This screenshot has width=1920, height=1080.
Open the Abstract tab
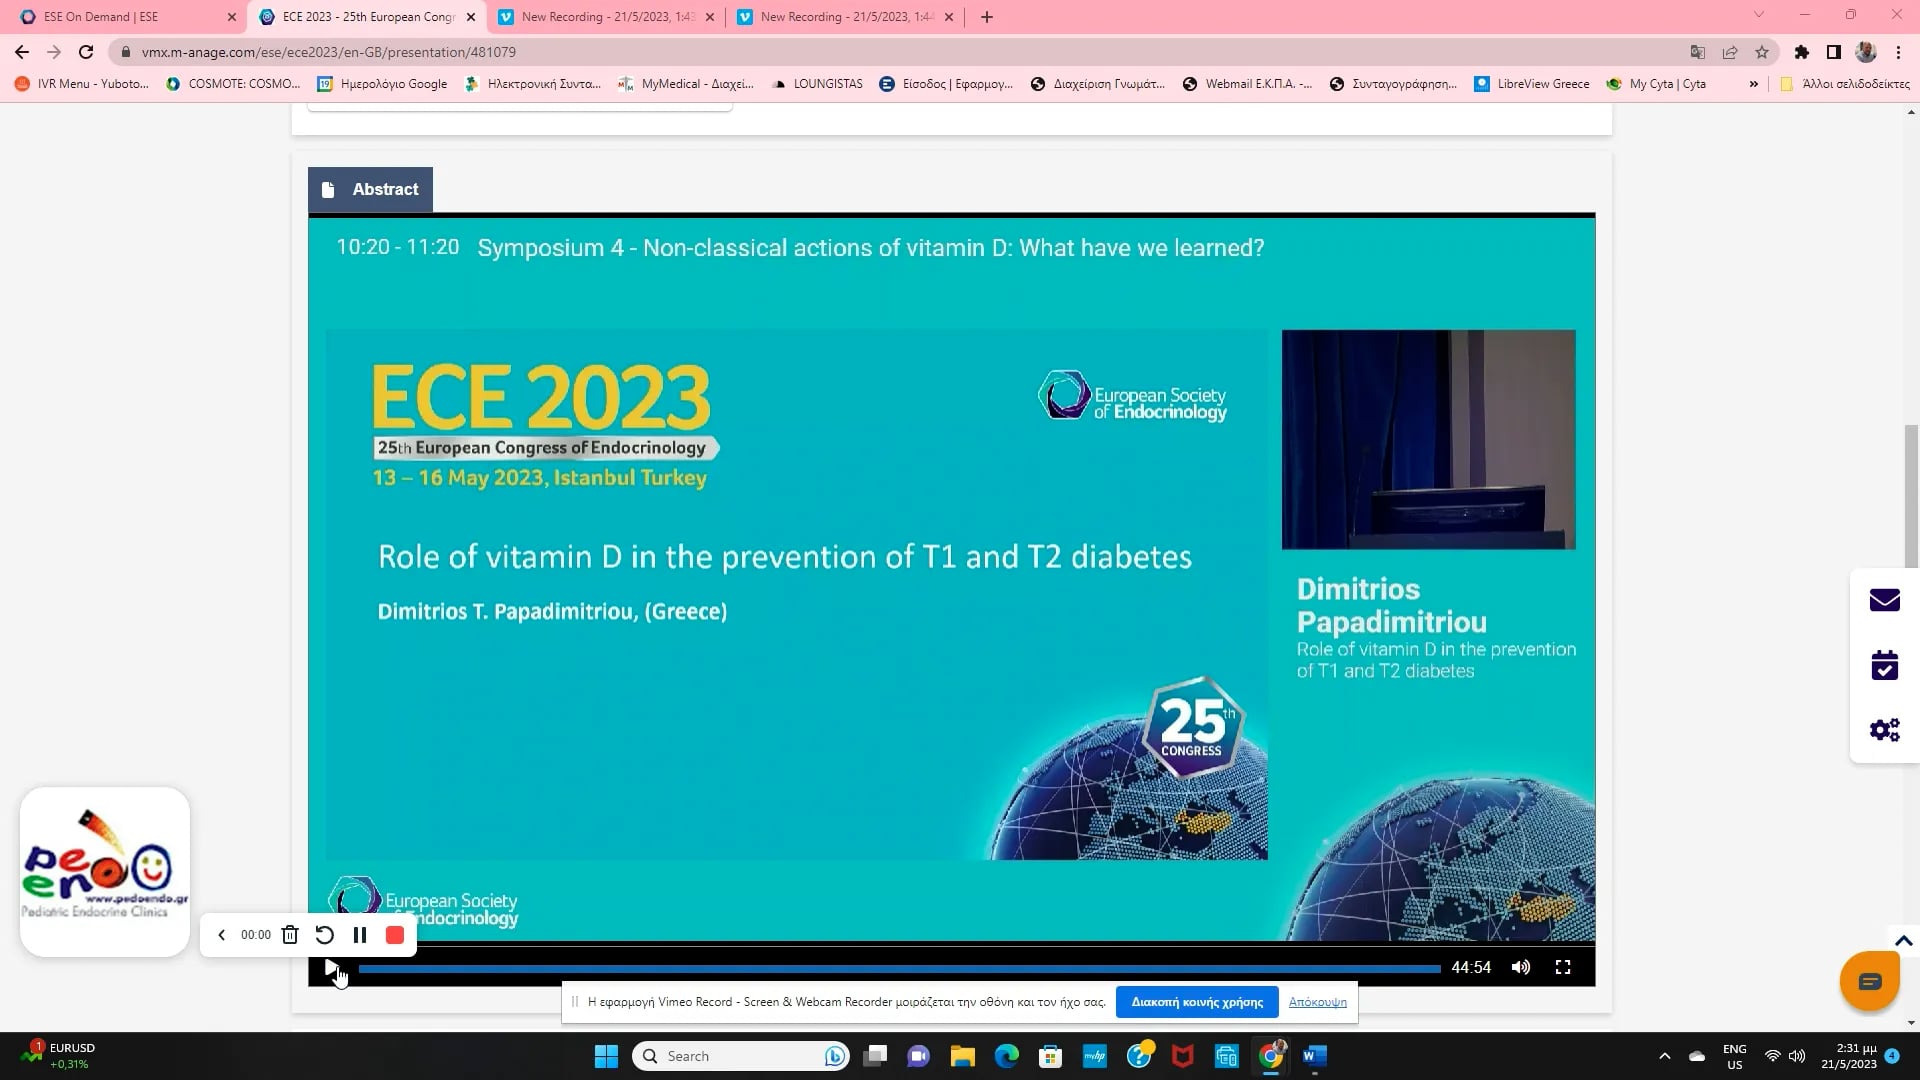coord(370,189)
